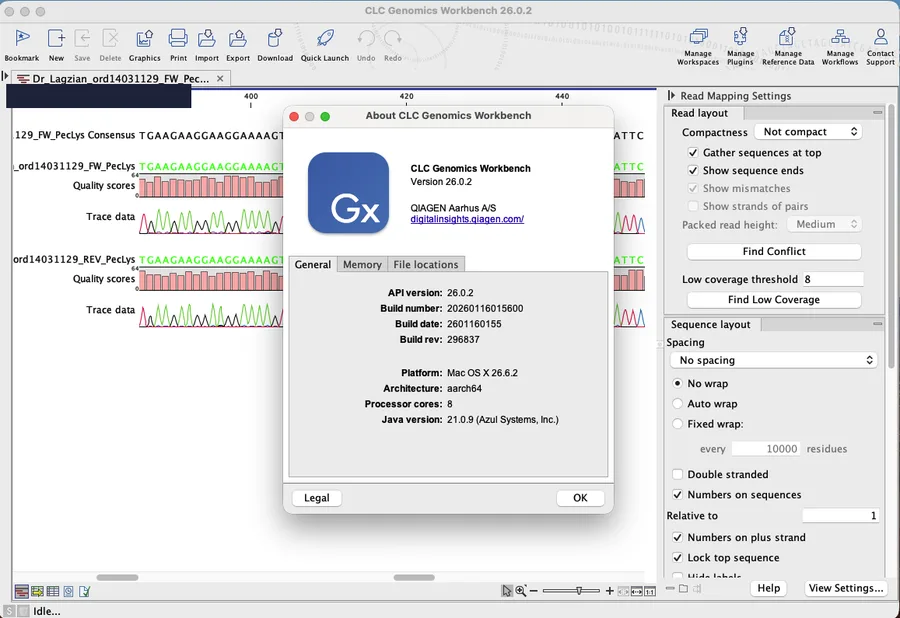Viewport: 900px width, 618px height.
Task: Open the Compactness dropdown
Action: [809, 132]
